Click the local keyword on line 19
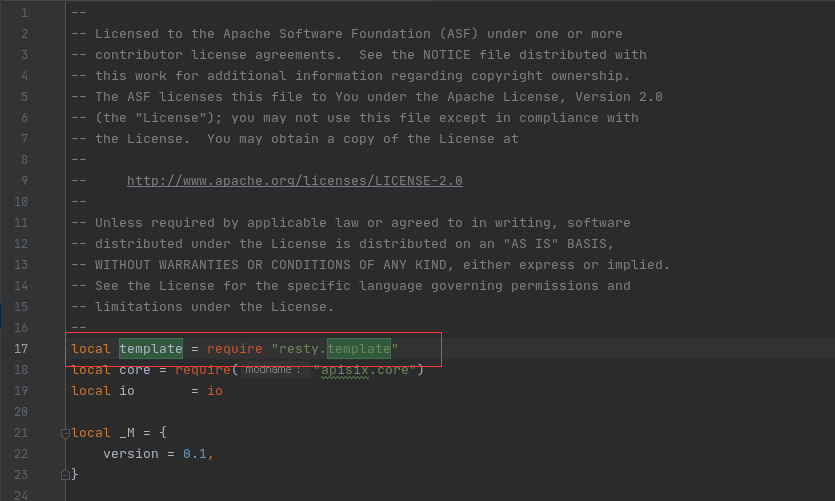The image size is (835, 501). [x=91, y=391]
